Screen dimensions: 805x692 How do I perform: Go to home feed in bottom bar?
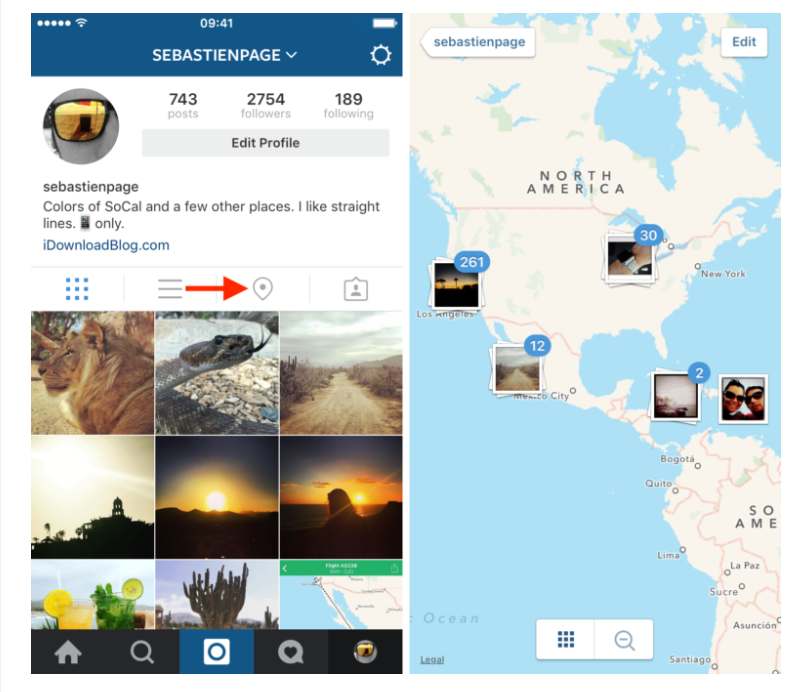[x=68, y=652]
